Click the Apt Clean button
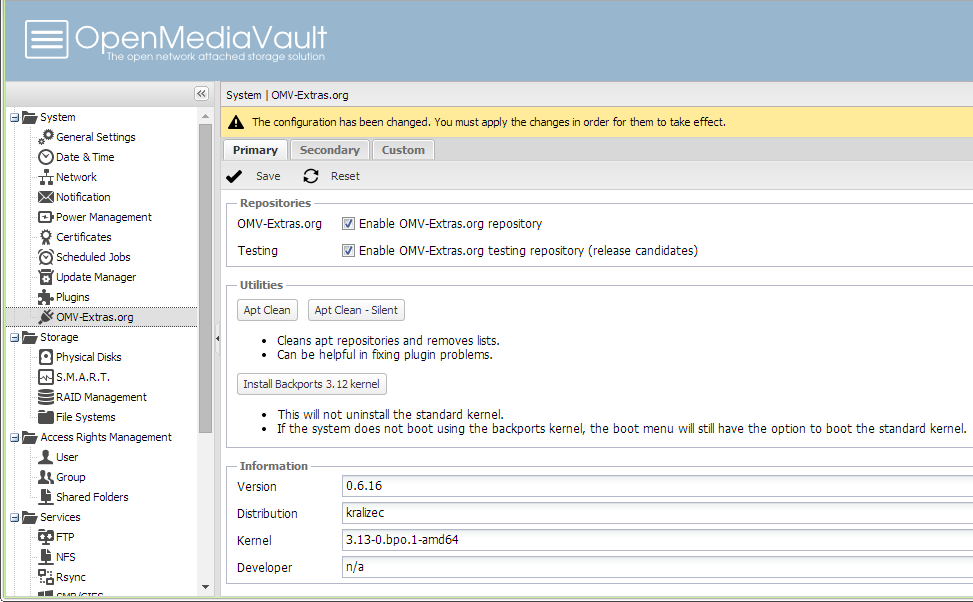 [x=267, y=310]
